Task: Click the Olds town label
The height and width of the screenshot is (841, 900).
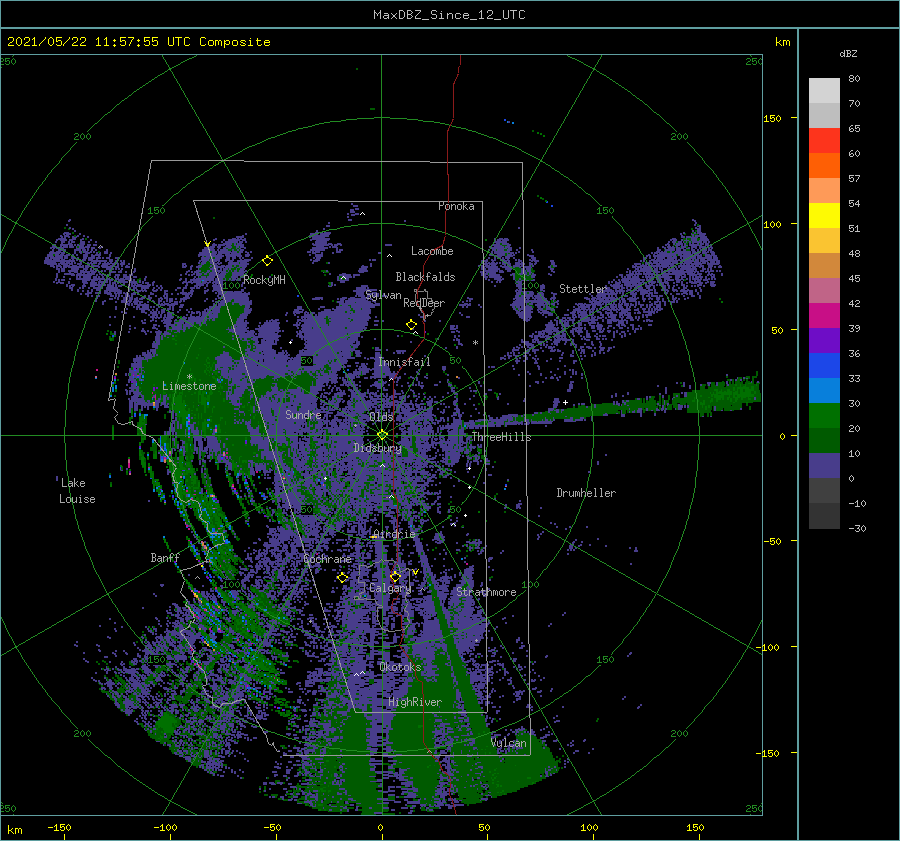Action: pos(381,417)
